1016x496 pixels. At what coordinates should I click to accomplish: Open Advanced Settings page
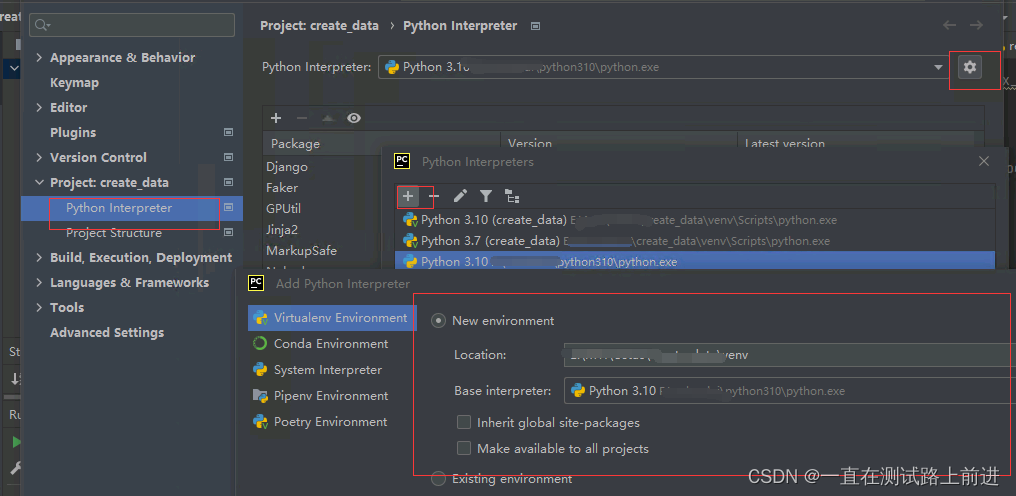pos(107,333)
